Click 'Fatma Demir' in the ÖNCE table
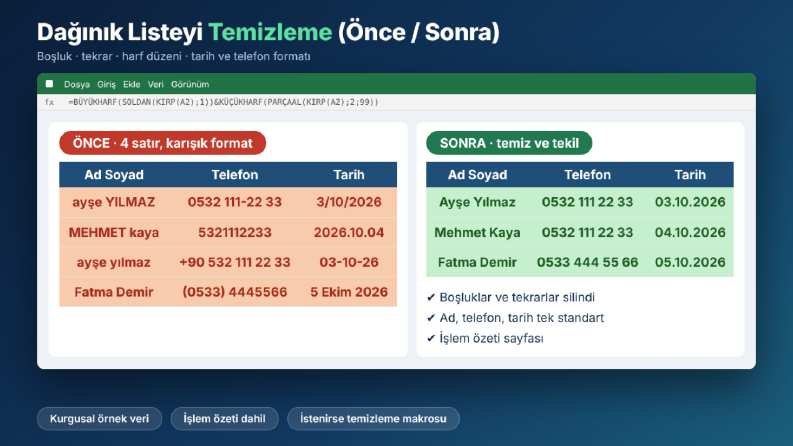The height and width of the screenshot is (446, 793). point(114,292)
